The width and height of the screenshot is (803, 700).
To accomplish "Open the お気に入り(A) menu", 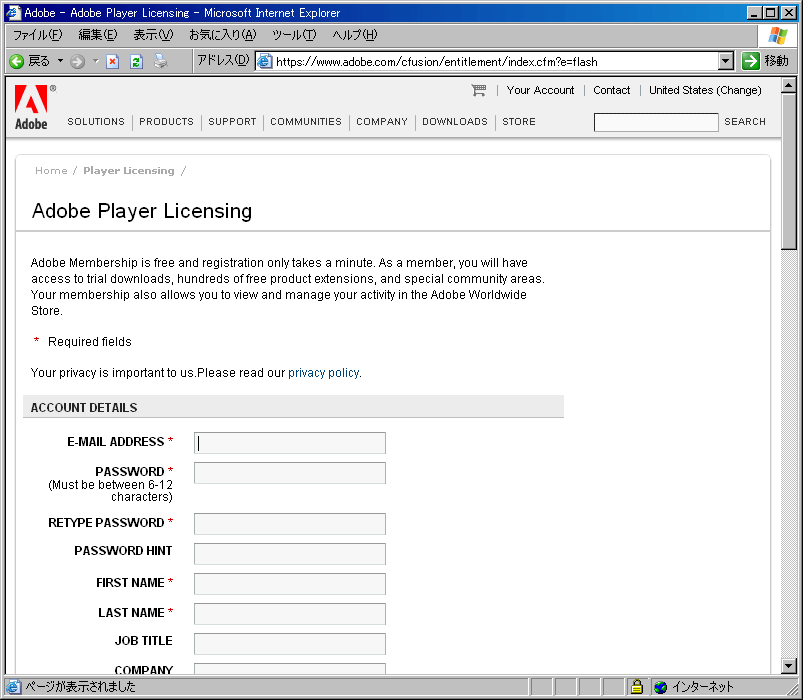I will pos(222,35).
